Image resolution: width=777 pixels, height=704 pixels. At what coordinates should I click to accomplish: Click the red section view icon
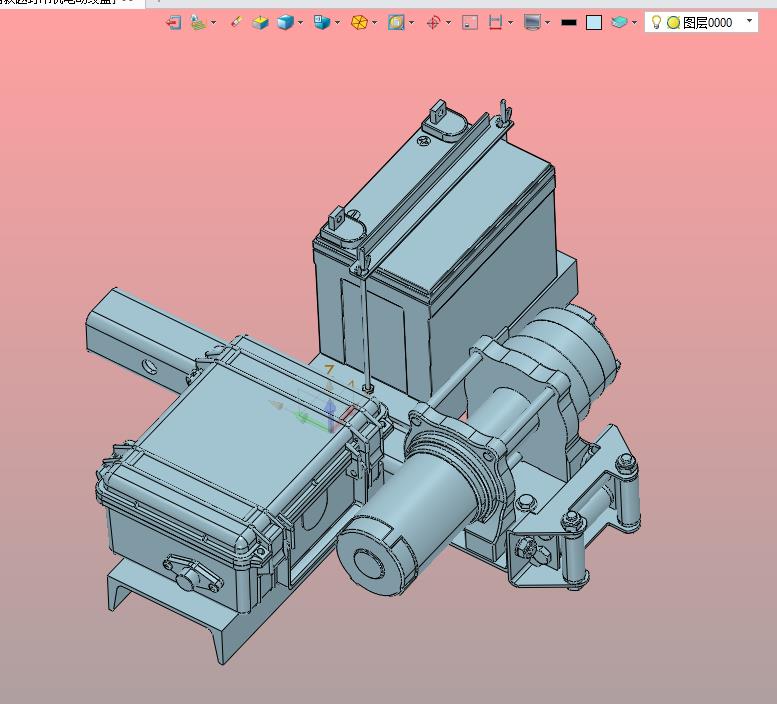point(495,22)
